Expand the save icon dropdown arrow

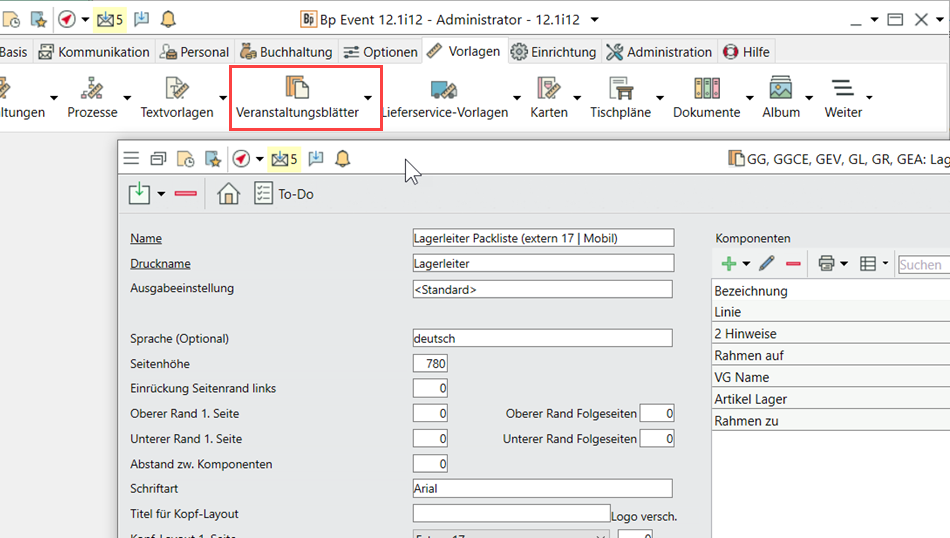click(x=161, y=194)
